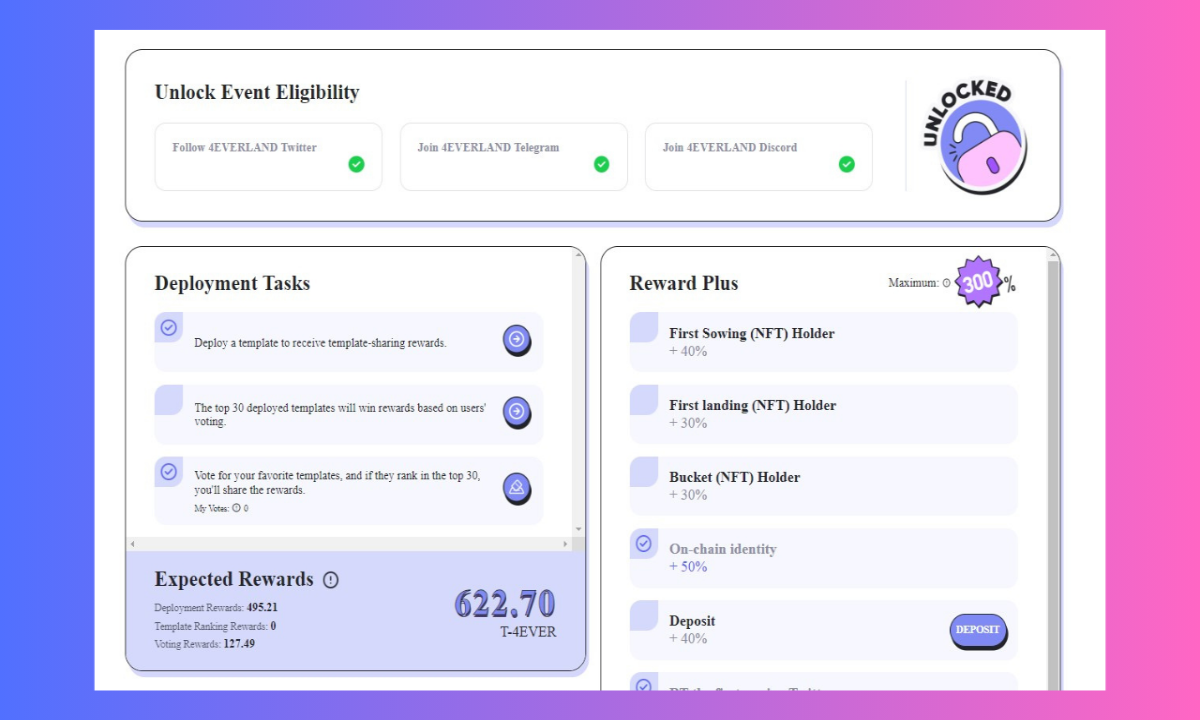Viewport: 1200px width, 720px height.
Task: Toggle checkmark on Vote for favorite templates task
Action: click(x=169, y=471)
